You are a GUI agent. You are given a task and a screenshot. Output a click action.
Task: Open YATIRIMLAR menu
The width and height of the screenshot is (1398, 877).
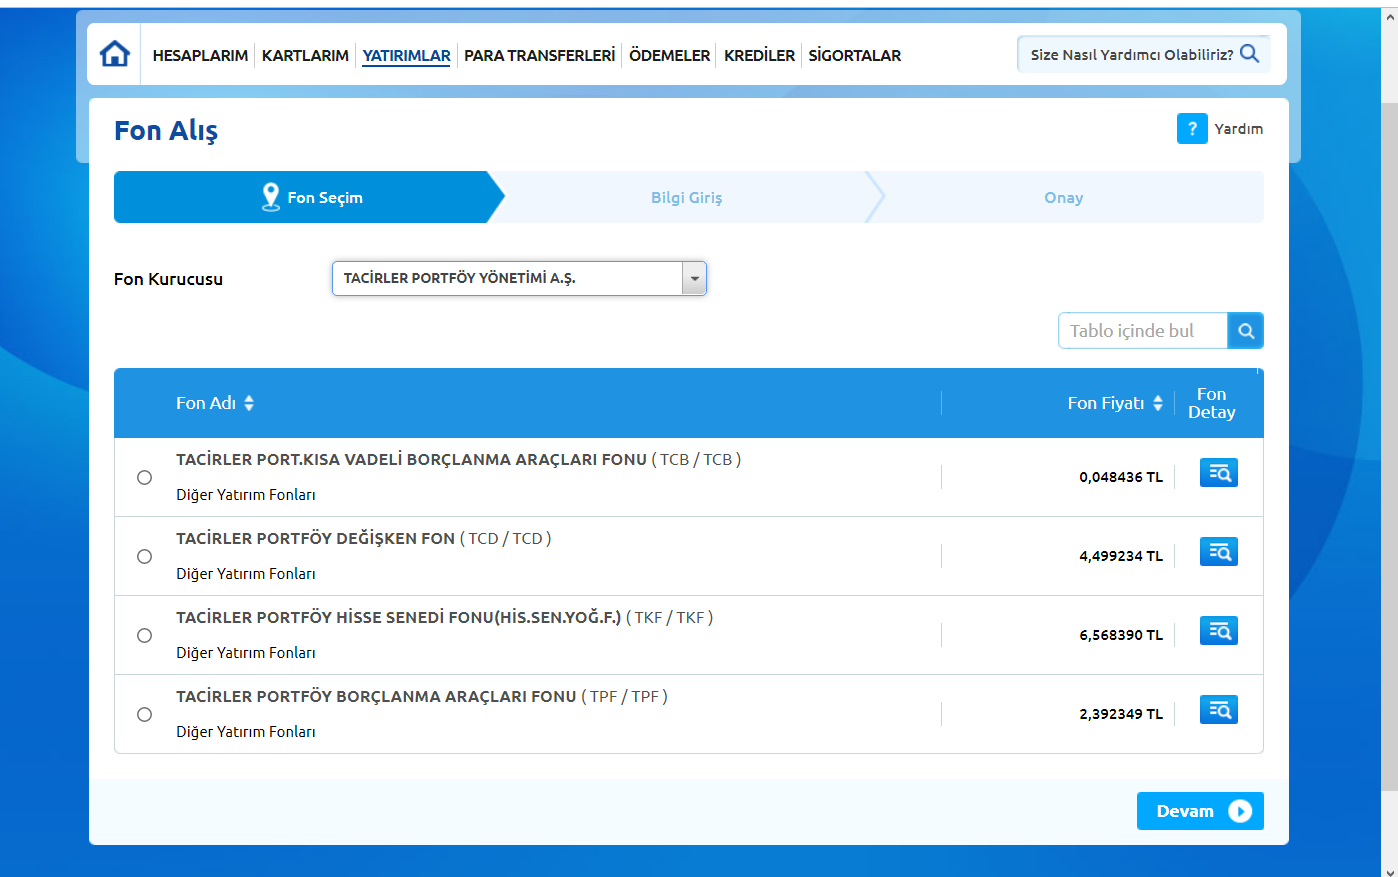406,56
